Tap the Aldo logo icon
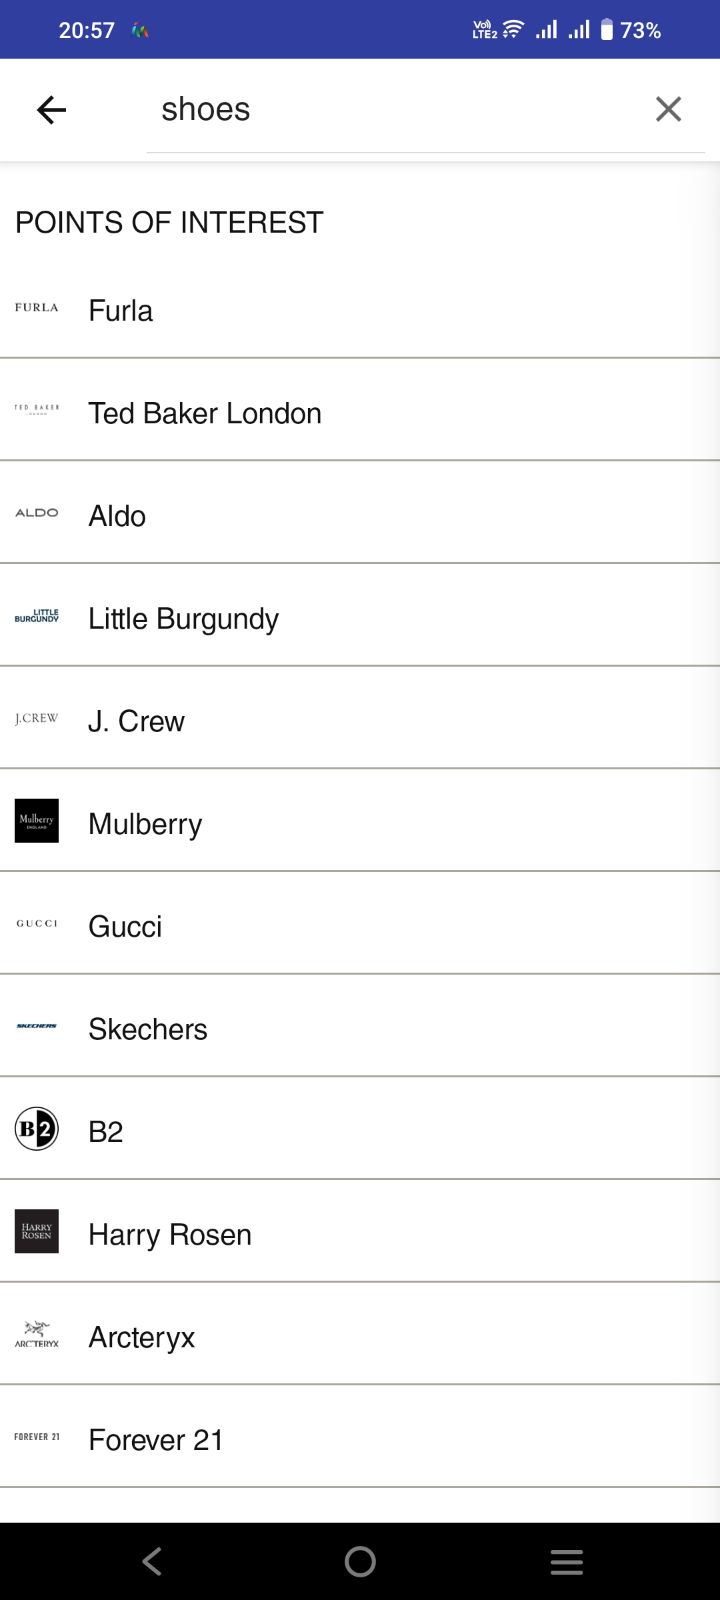 click(37, 513)
